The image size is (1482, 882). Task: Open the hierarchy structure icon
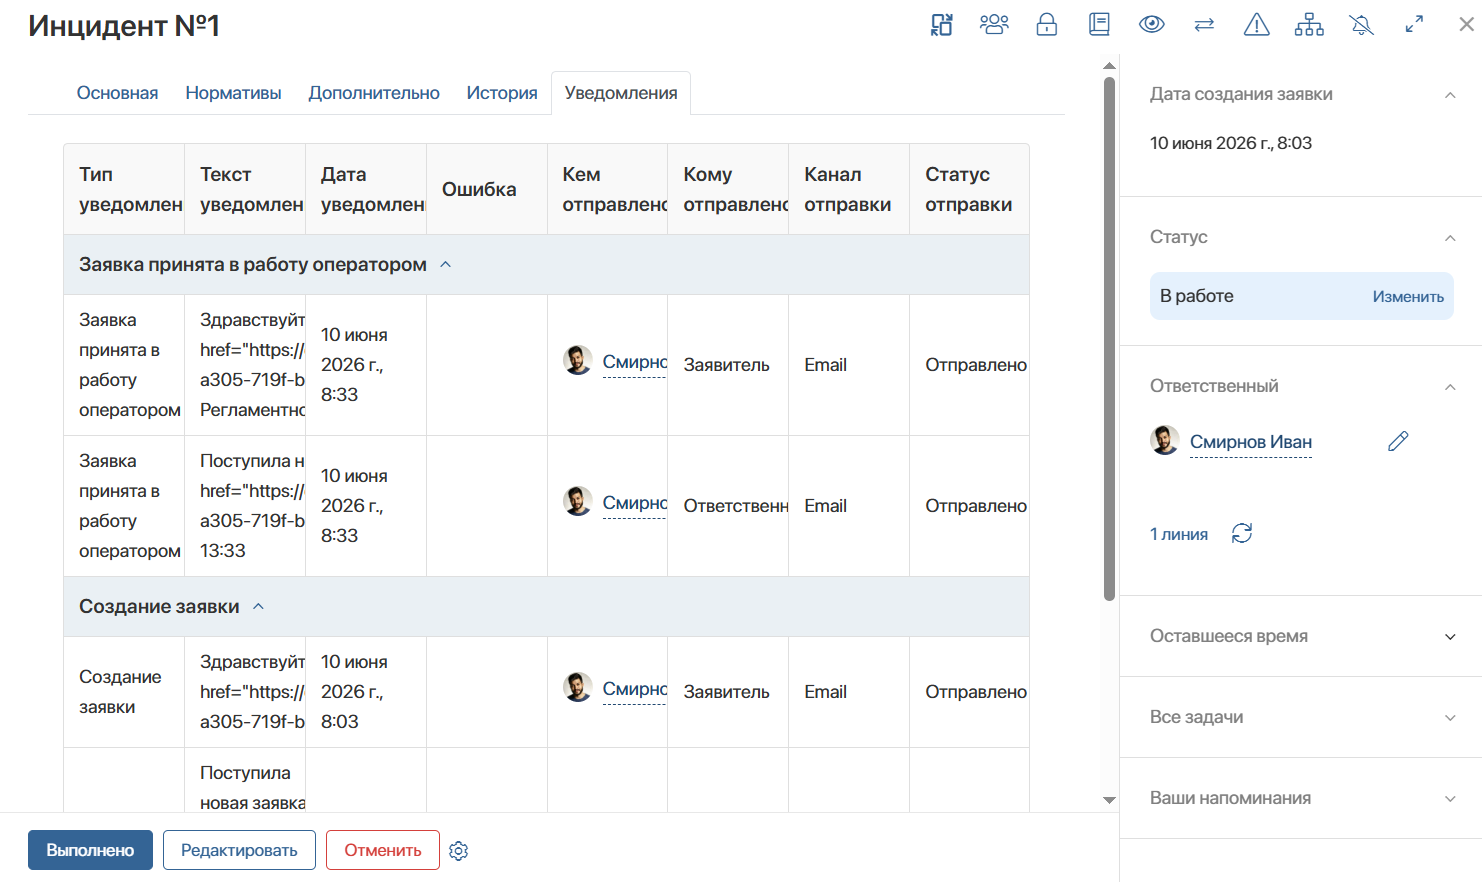tap(1309, 25)
